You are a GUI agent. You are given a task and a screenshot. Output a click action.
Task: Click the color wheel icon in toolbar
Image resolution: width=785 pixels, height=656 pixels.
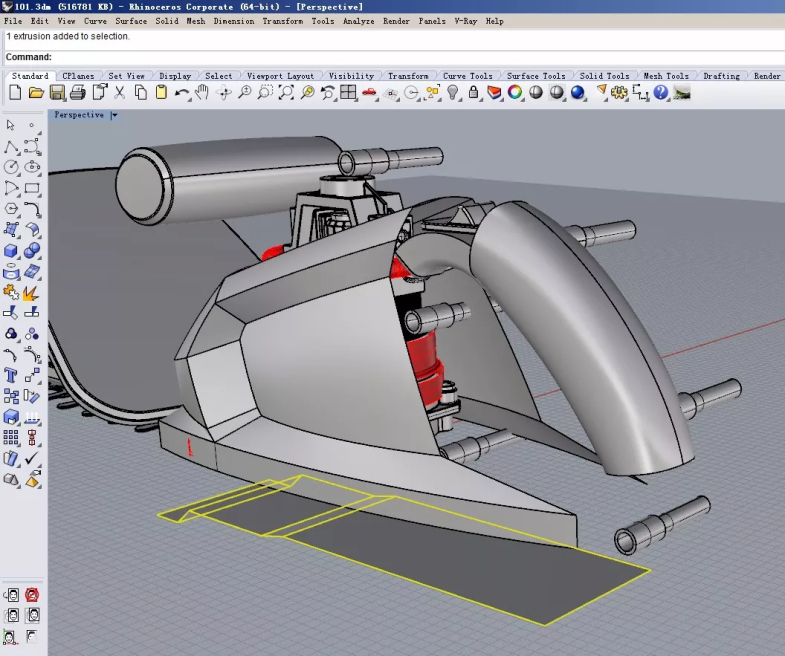[515, 93]
